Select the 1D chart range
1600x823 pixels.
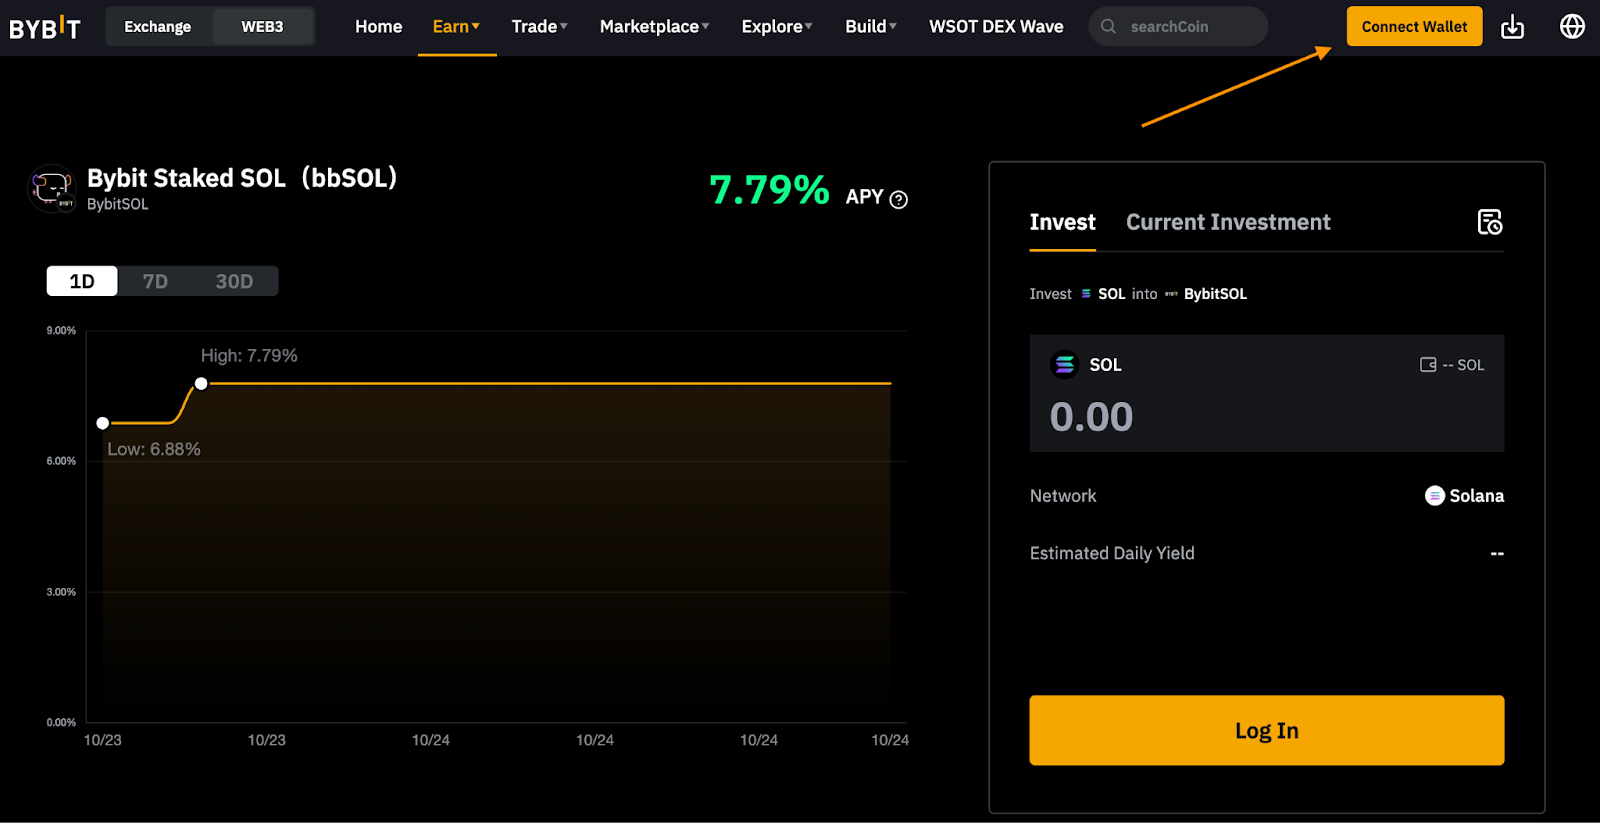82,281
